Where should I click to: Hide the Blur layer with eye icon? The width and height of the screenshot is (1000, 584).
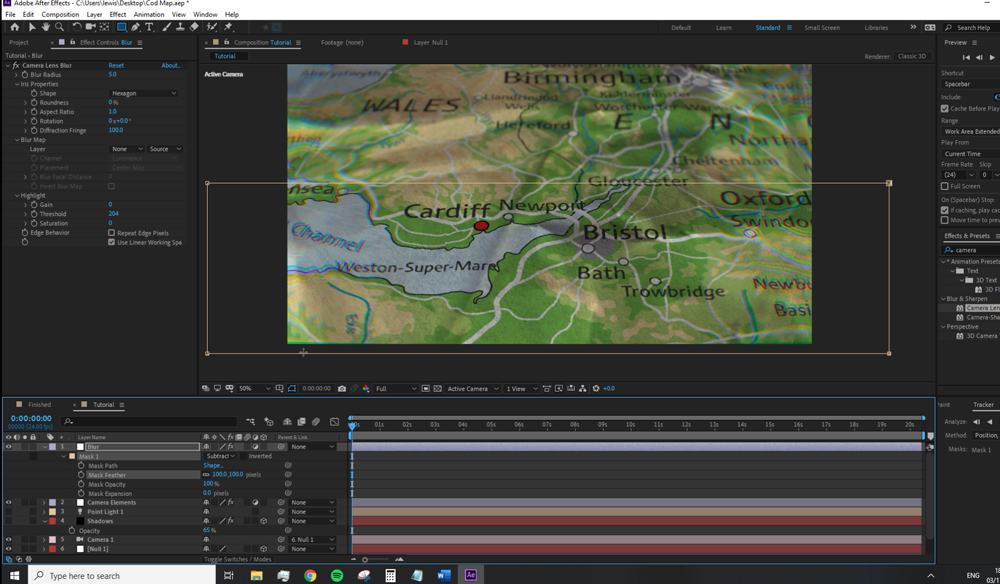[8, 447]
